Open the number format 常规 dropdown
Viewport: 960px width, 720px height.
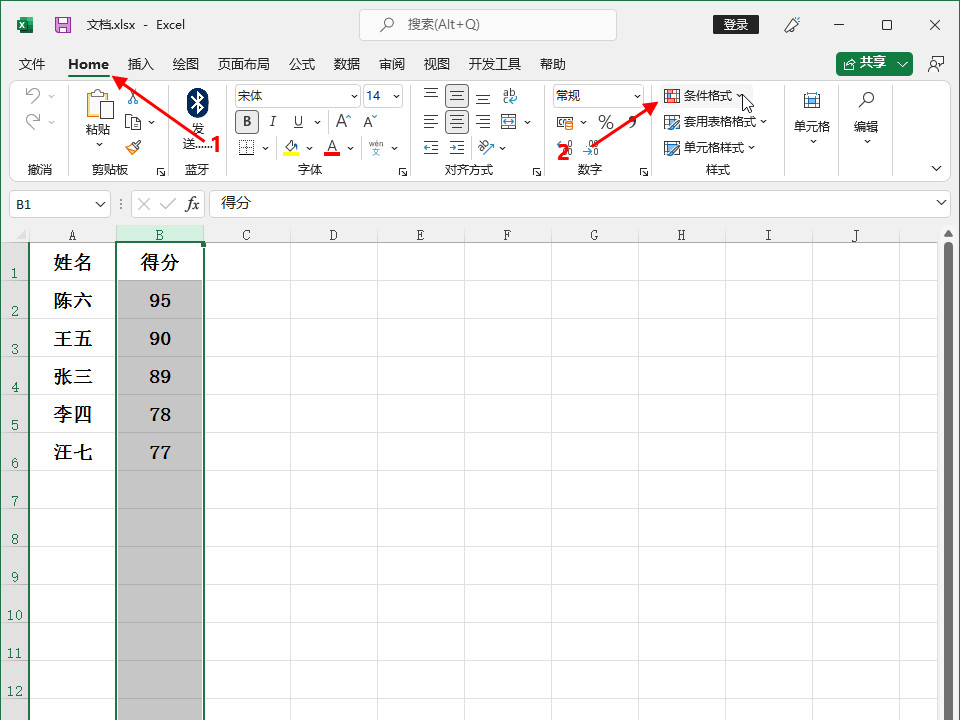point(637,96)
